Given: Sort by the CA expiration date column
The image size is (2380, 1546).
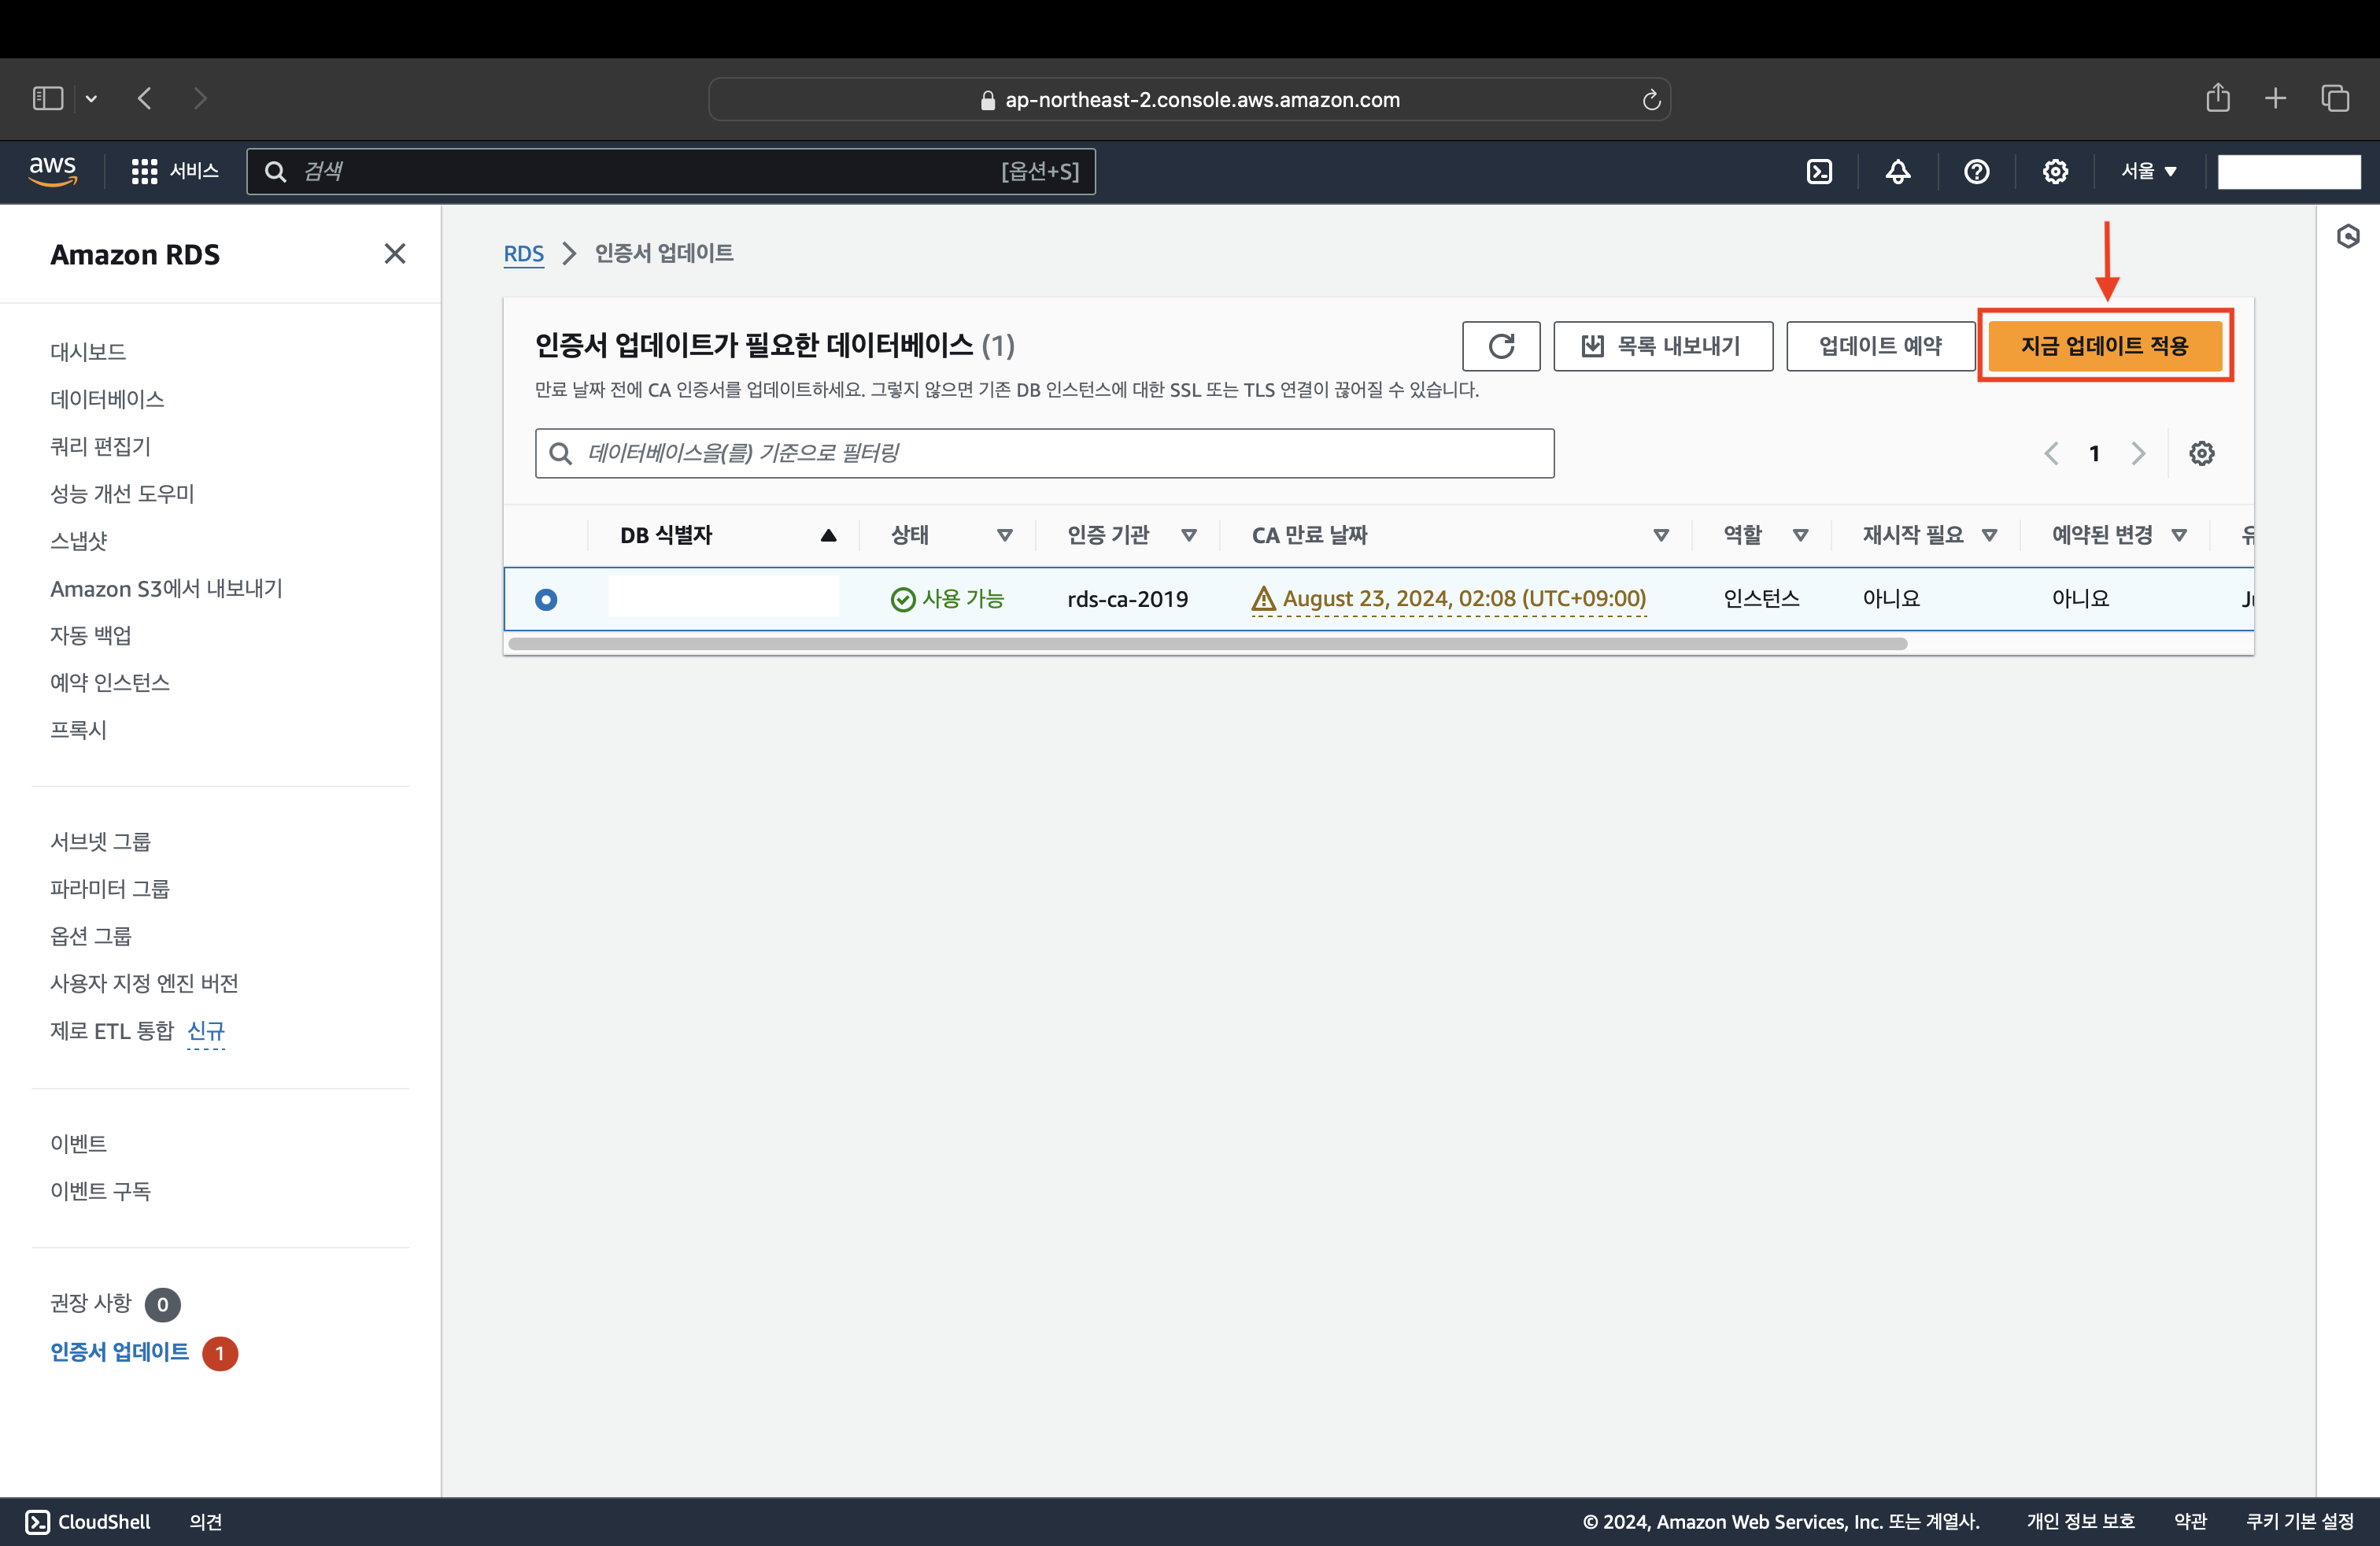Looking at the screenshot, I should coord(1309,535).
